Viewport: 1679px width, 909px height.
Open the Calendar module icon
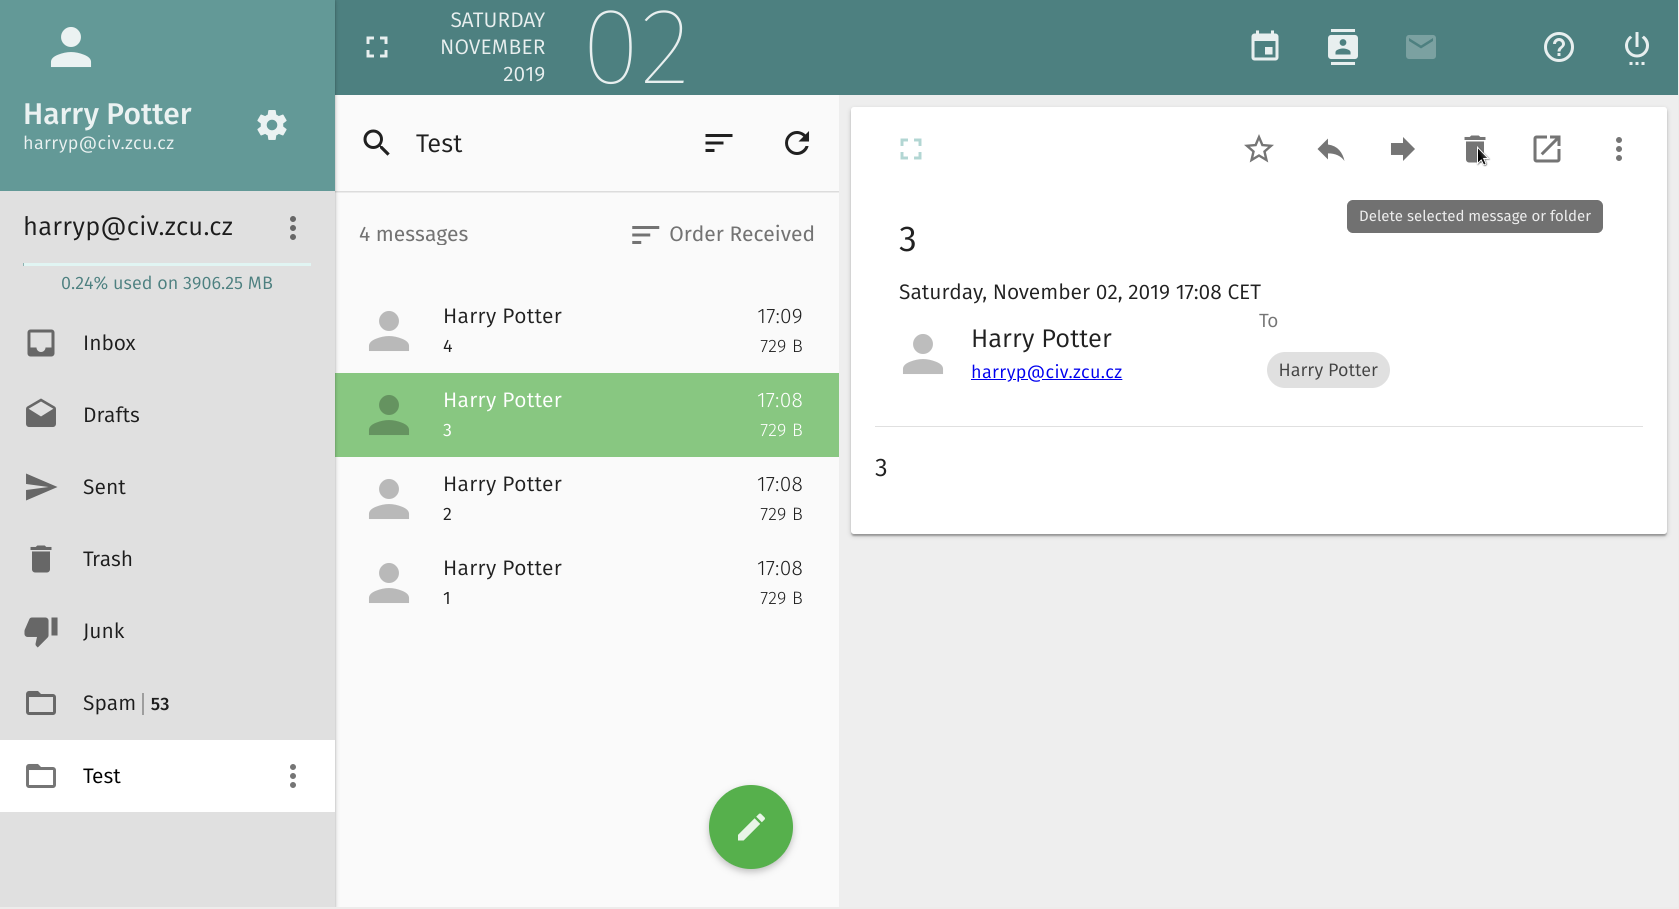point(1265,47)
